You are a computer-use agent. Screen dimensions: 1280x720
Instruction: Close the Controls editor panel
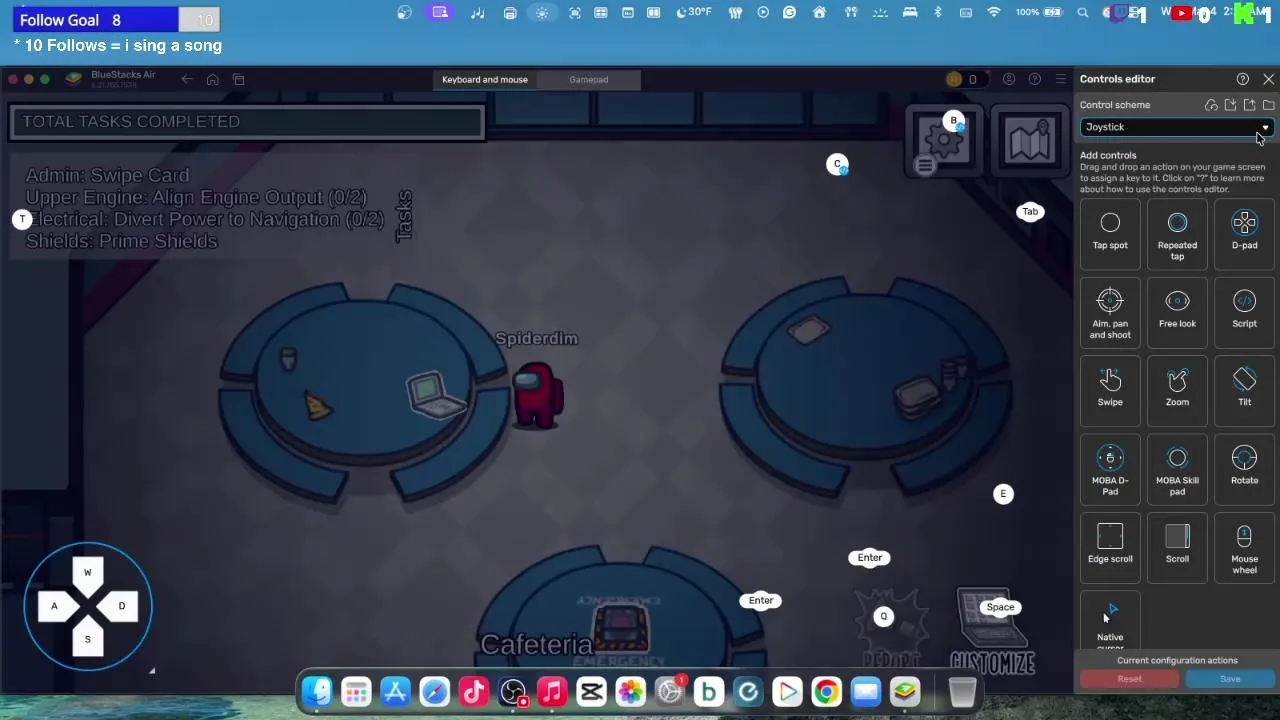pos(1268,79)
